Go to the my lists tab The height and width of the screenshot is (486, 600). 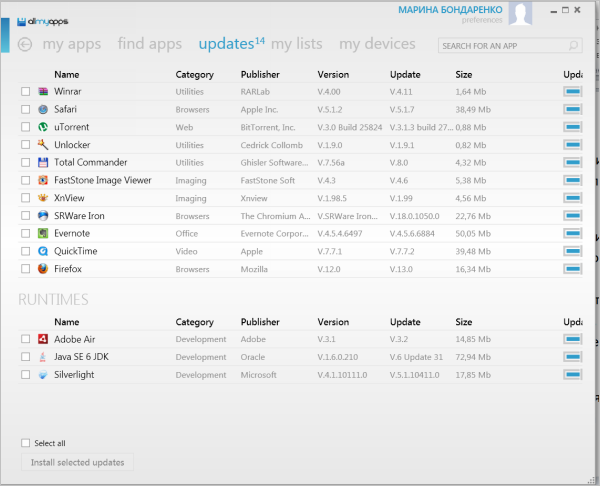click(297, 44)
